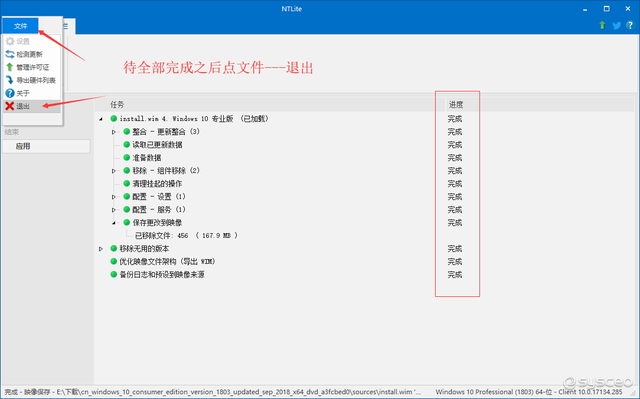
Task: Click the disabled 设置 gear menu entry
Action: coord(32,41)
